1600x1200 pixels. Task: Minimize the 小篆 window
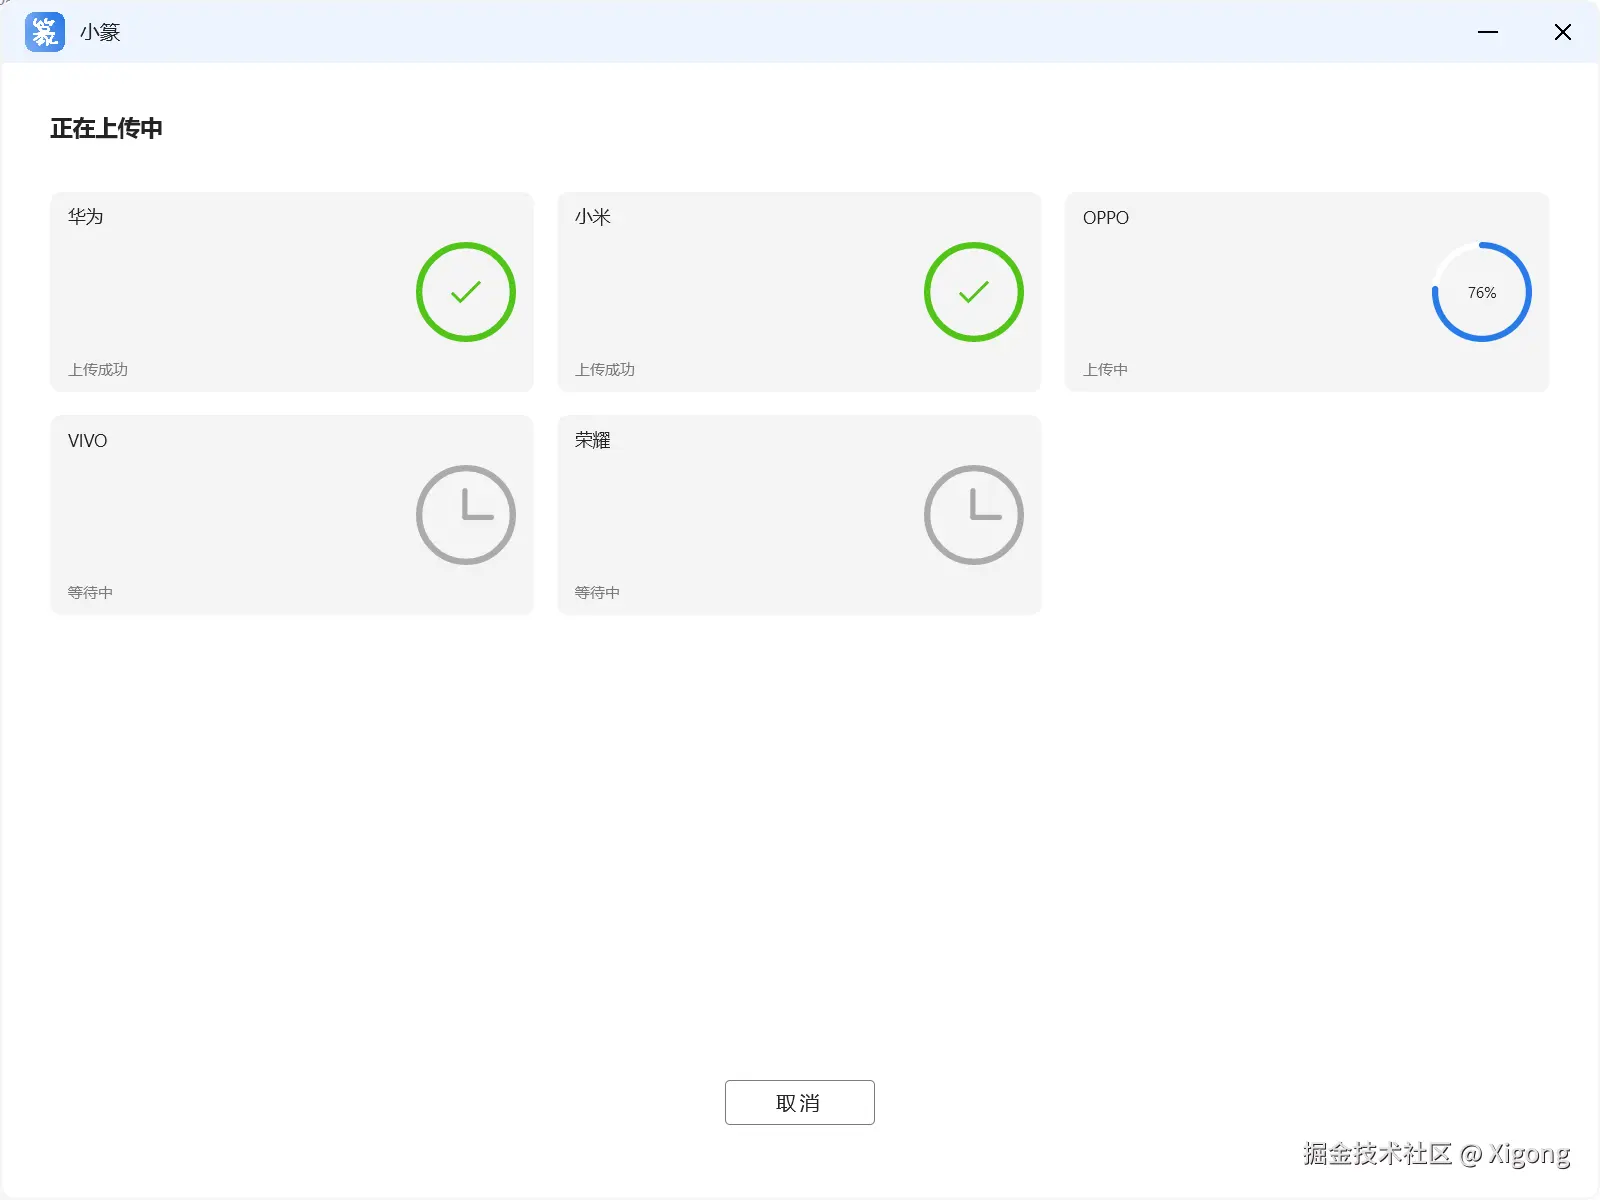pyautogui.click(x=1488, y=32)
